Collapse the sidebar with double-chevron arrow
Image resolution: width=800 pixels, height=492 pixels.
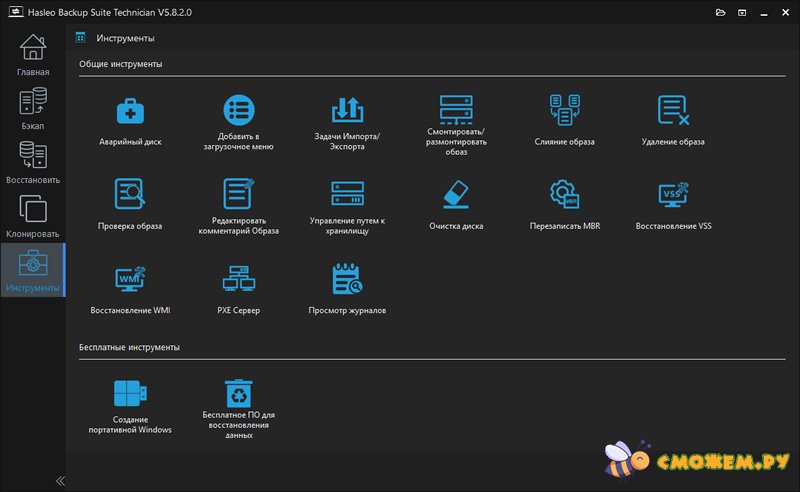[x=60, y=481]
